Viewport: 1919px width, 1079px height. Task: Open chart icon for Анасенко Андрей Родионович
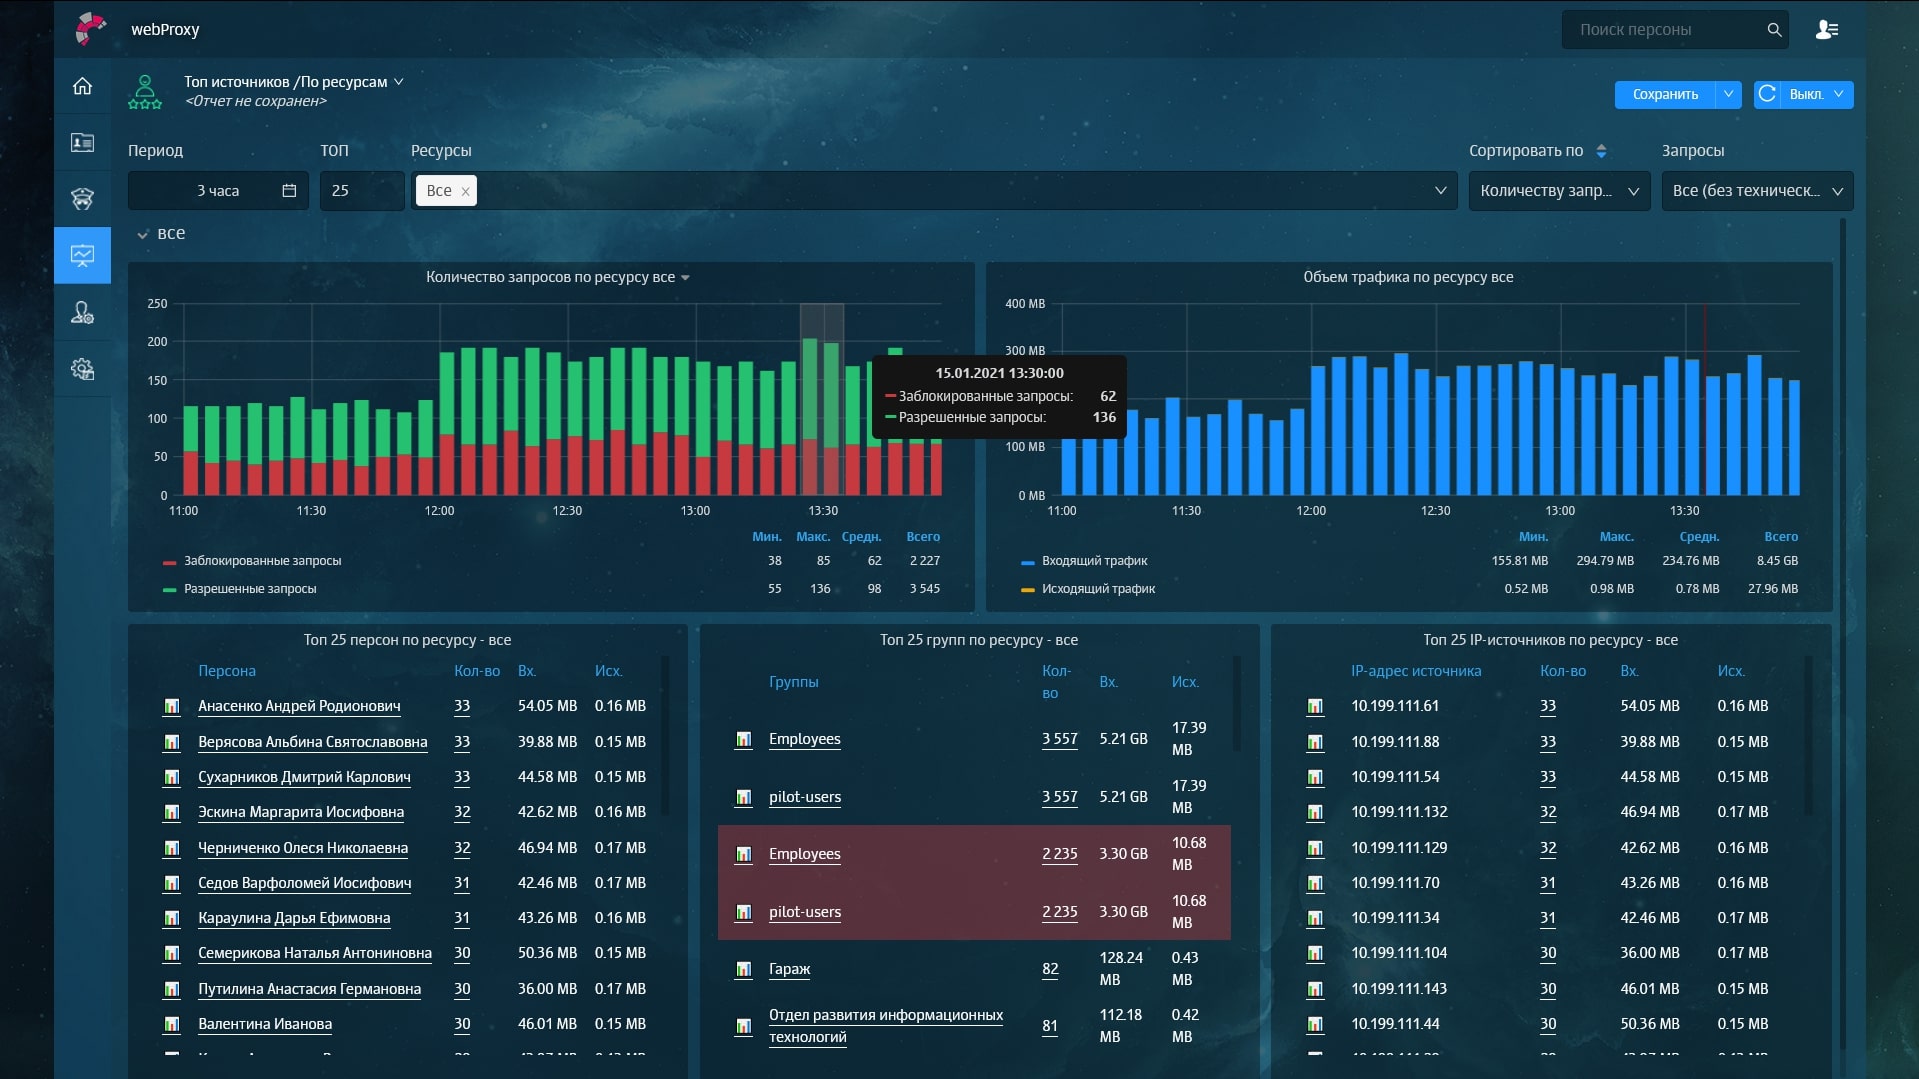point(172,707)
